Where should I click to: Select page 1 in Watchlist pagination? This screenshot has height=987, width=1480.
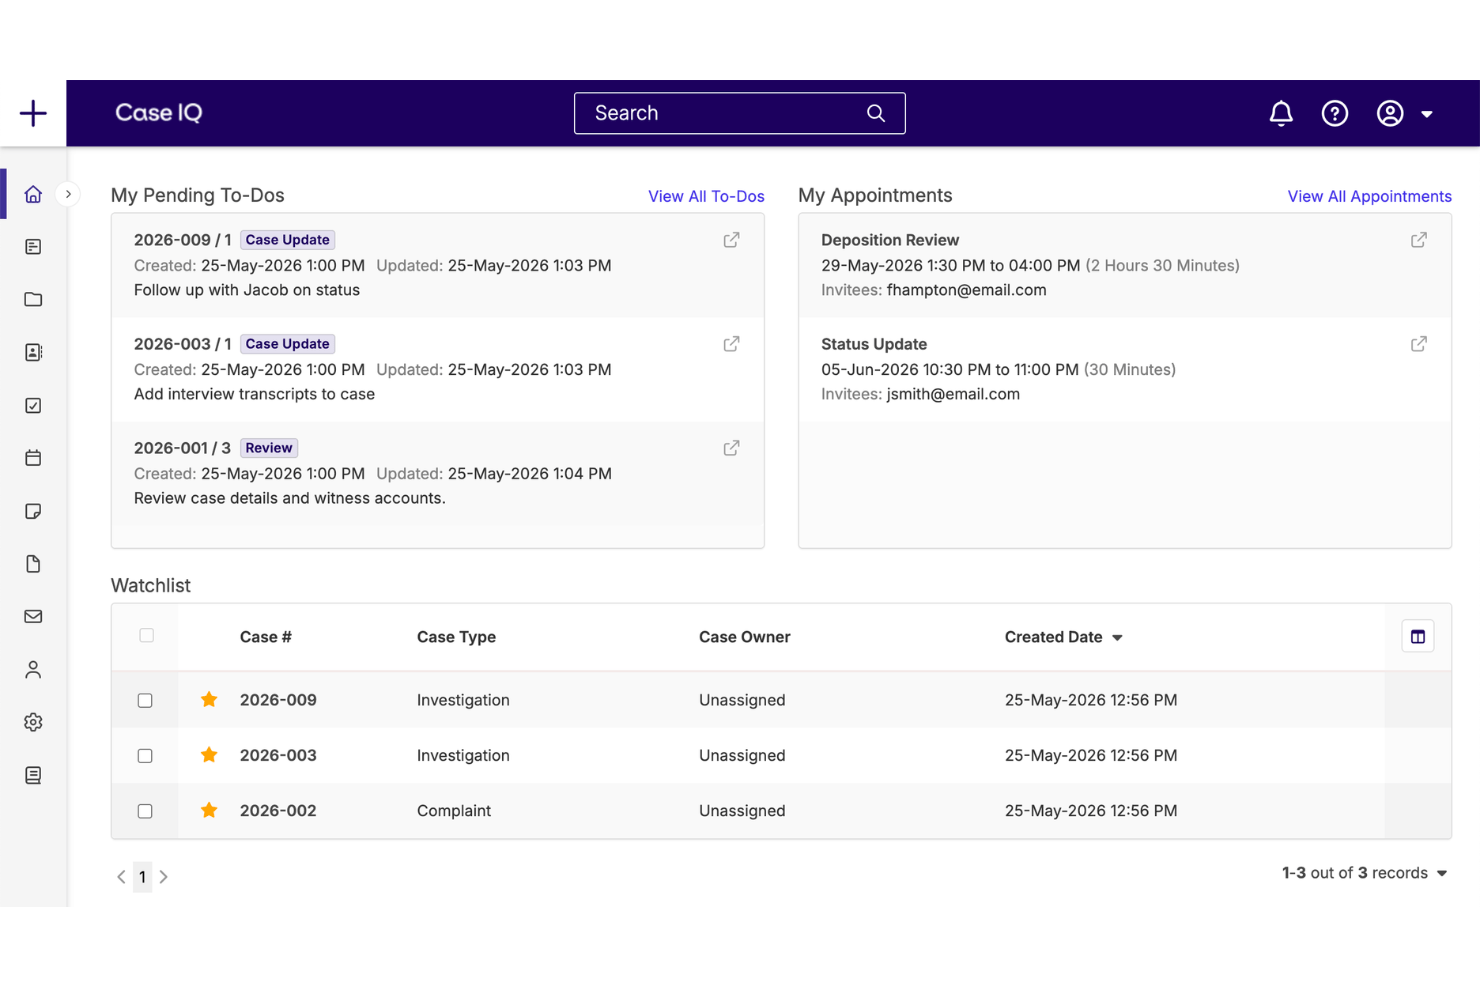[x=142, y=877]
